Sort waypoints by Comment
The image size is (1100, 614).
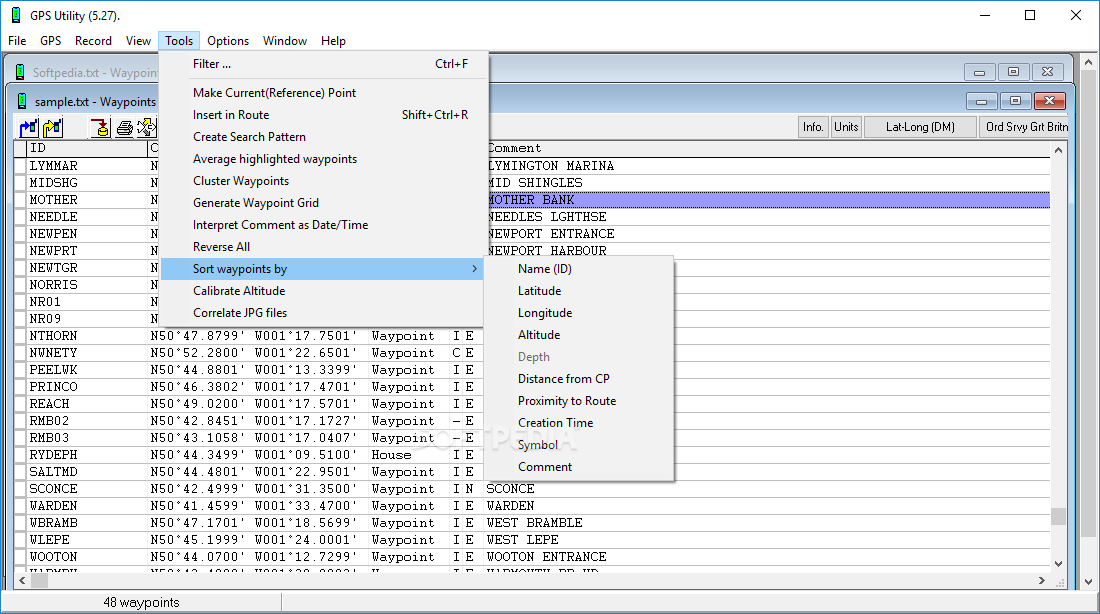tap(579, 467)
